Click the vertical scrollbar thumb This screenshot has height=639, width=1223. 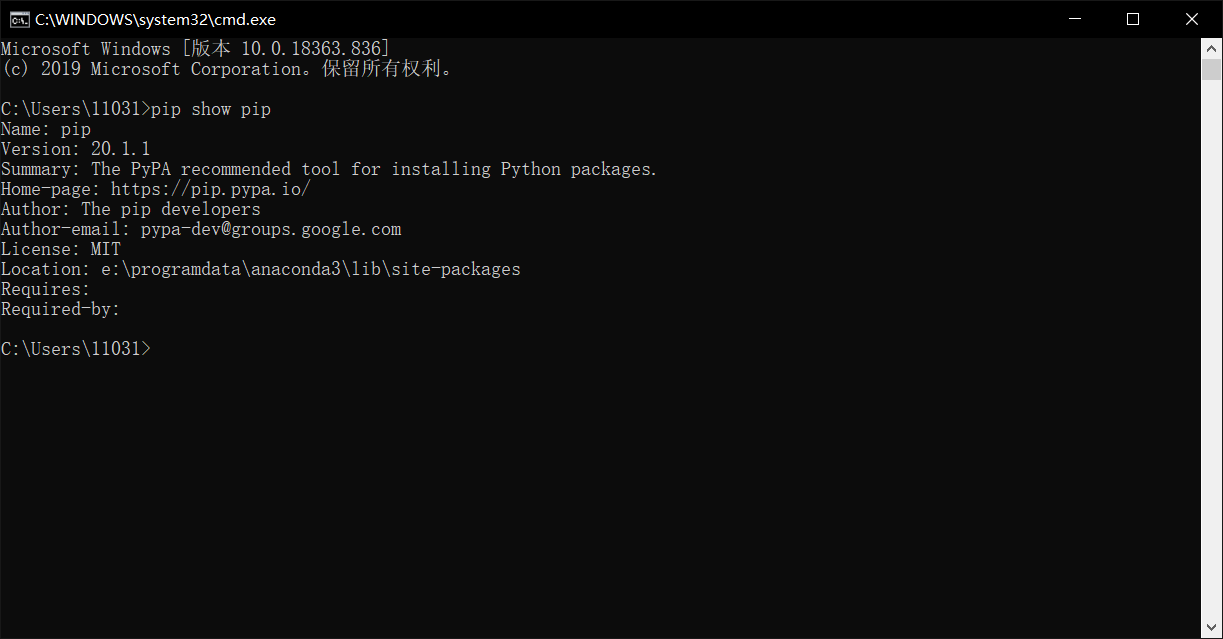[x=1211, y=69]
